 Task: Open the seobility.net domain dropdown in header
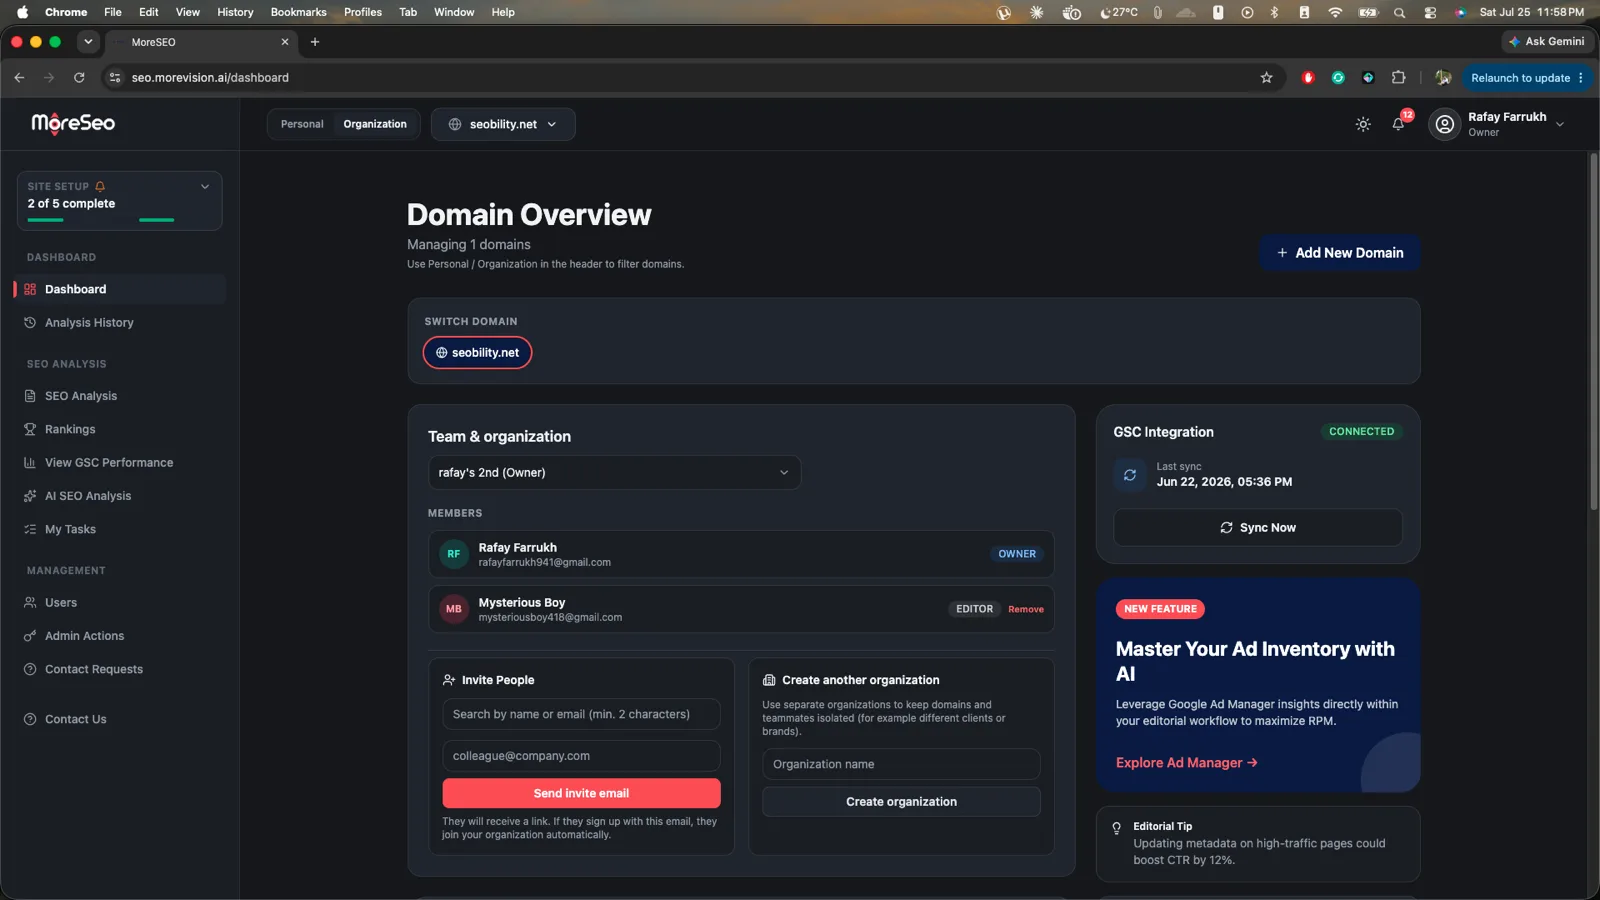[503, 124]
